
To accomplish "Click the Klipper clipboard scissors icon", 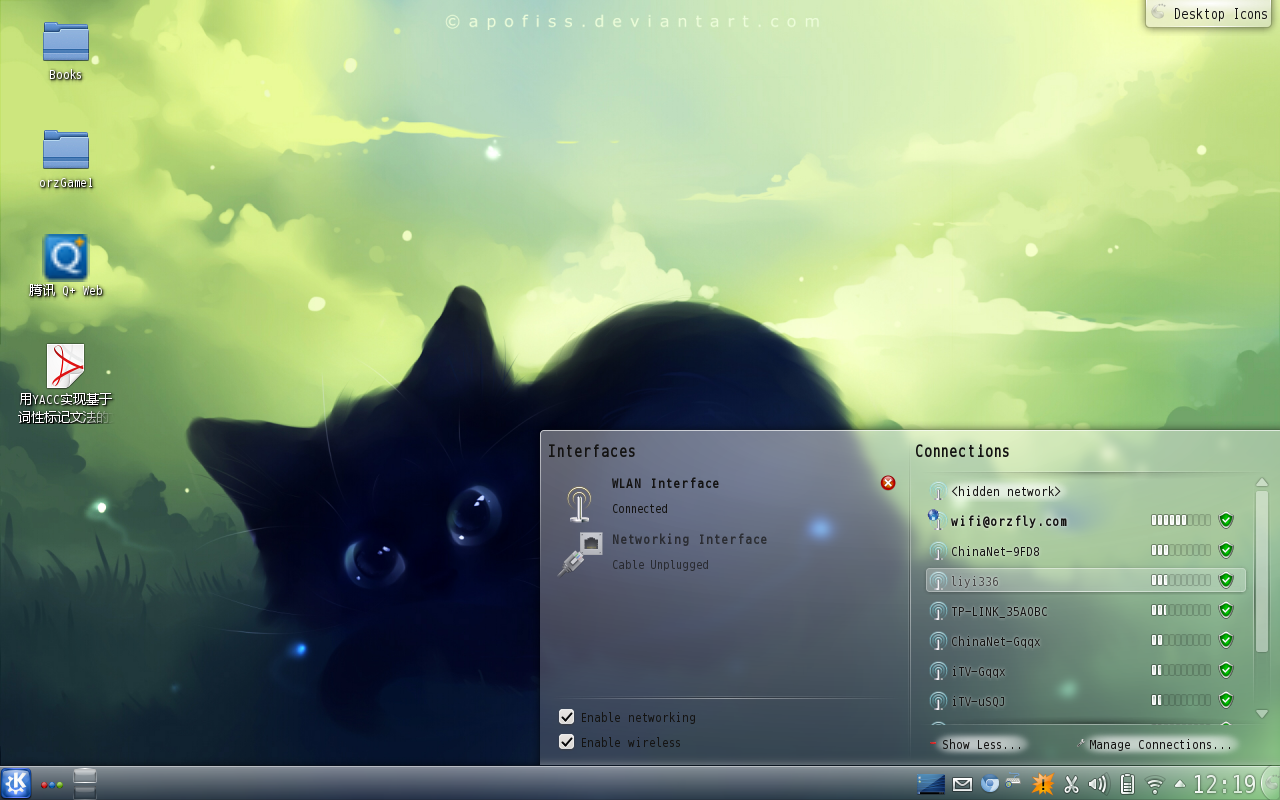I will [x=1071, y=784].
